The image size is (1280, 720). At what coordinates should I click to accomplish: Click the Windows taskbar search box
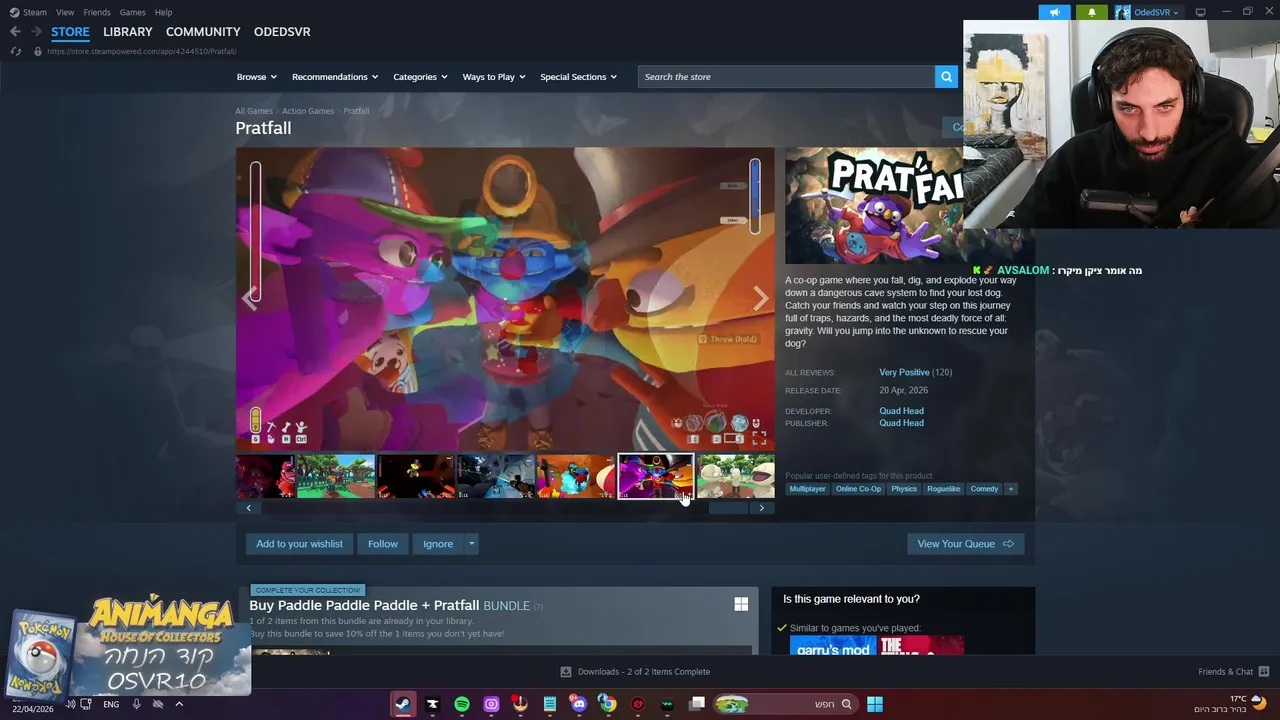pos(785,704)
